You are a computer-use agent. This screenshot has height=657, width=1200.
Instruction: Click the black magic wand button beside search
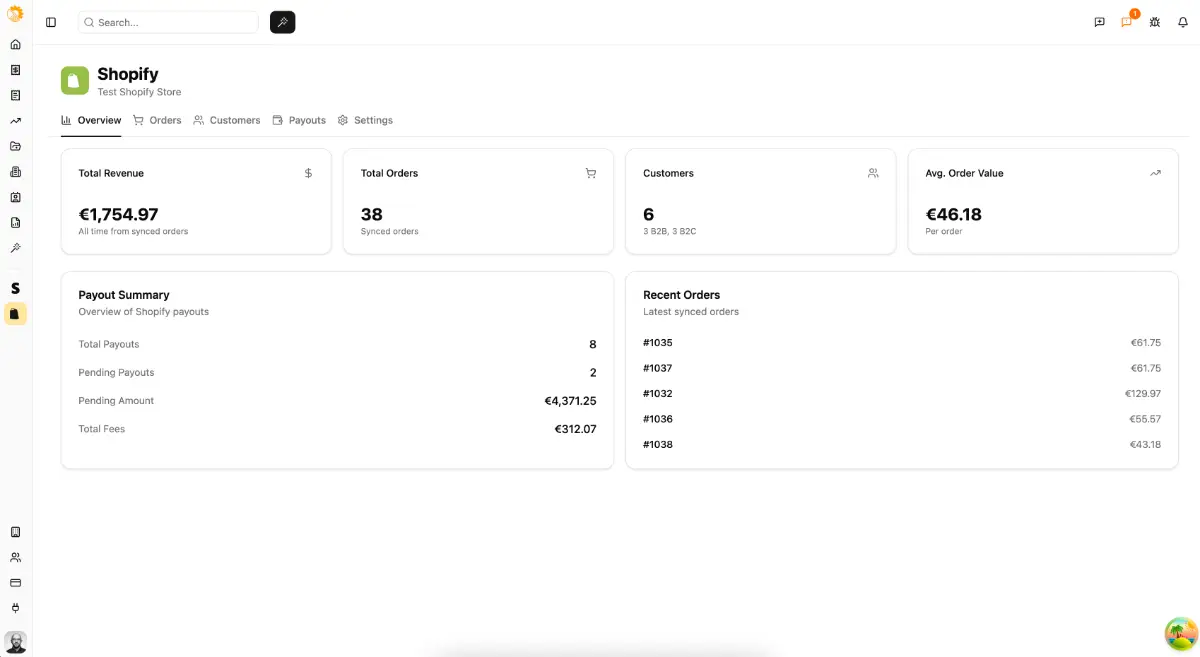click(x=282, y=22)
